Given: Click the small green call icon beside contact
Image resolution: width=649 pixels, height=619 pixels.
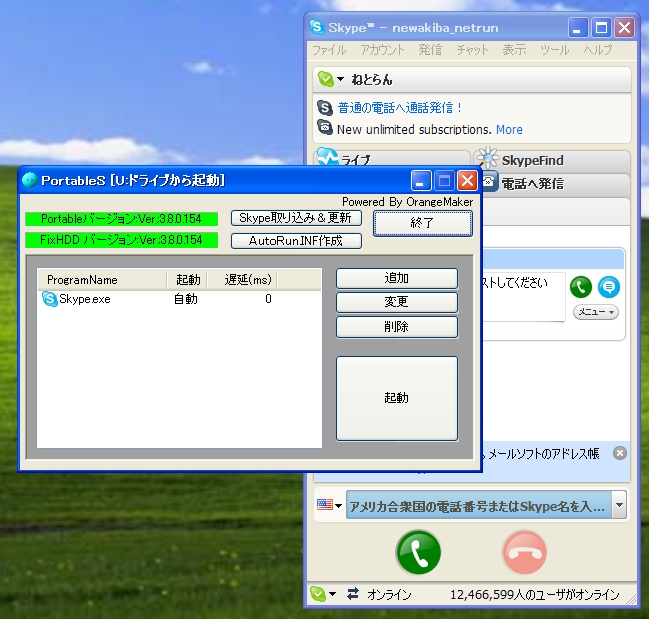Looking at the screenshot, I should 581,287.
